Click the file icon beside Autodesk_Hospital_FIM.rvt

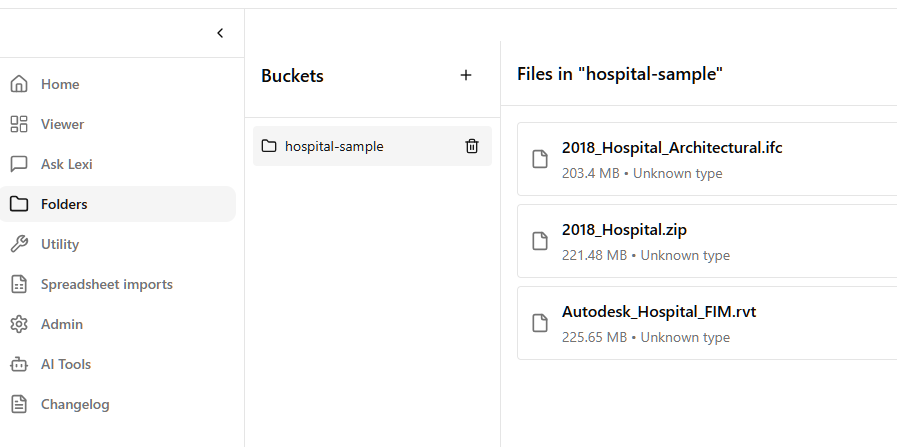coord(540,323)
